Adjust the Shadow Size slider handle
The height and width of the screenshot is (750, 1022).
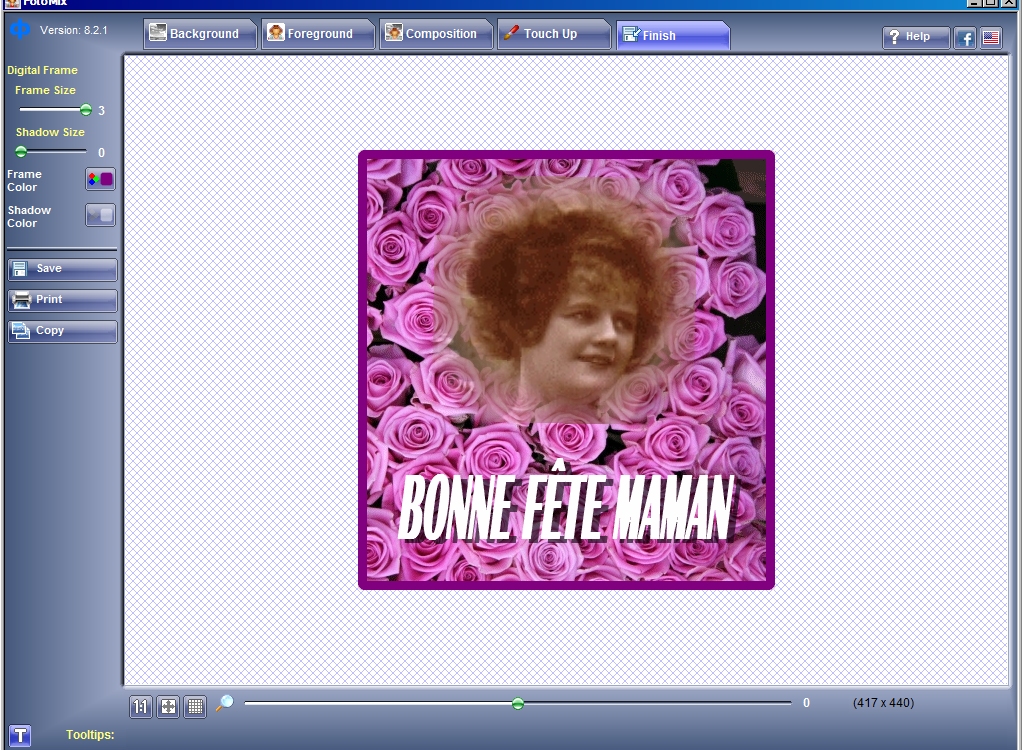tap(21, 152)
